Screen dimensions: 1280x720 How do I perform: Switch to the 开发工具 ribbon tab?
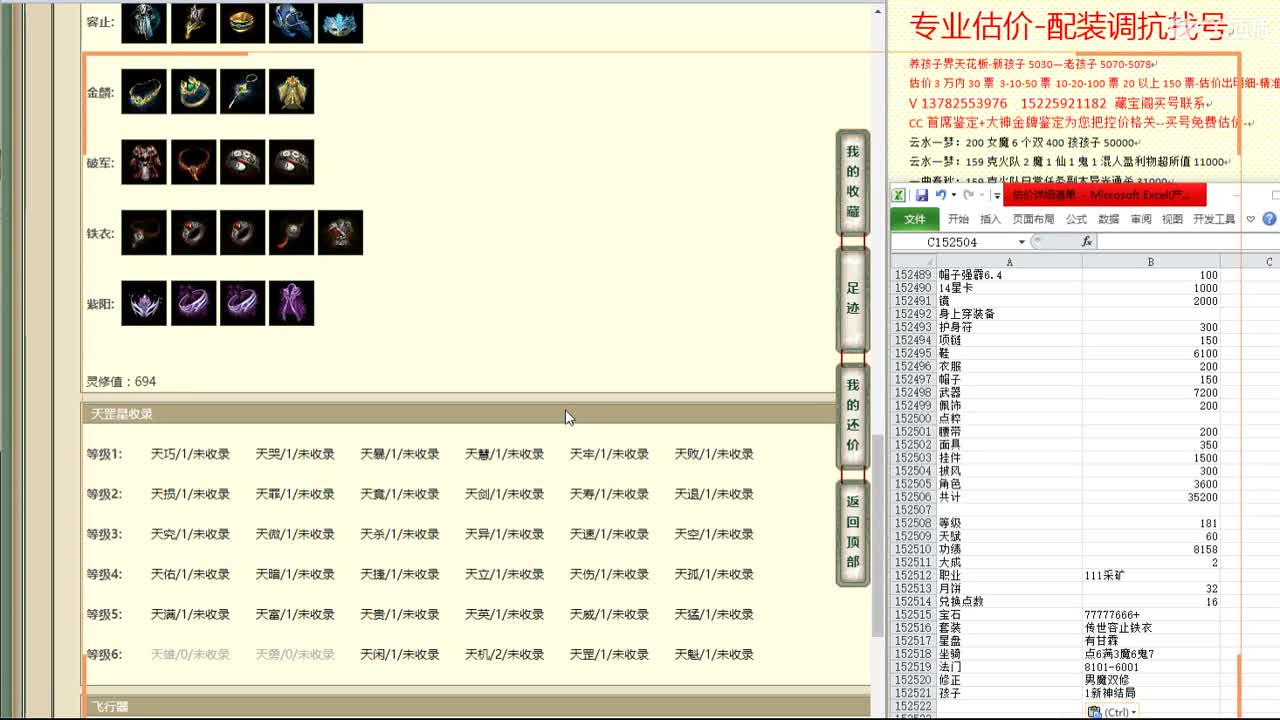coord(1213,219)
